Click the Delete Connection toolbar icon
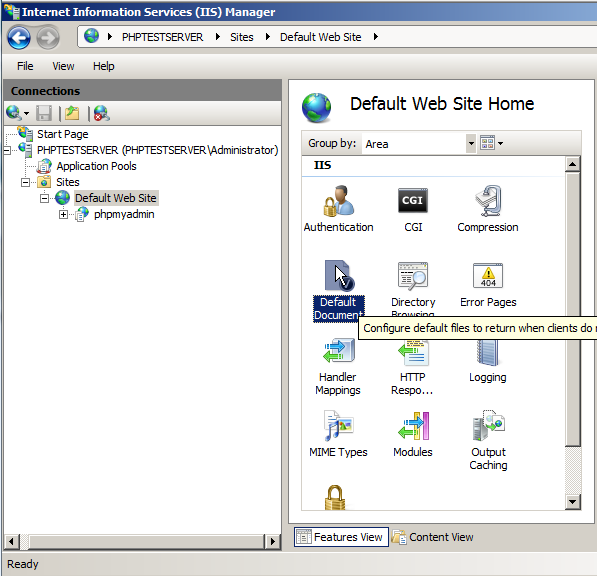This screenshot has width=597, height=576. point(102,113)
